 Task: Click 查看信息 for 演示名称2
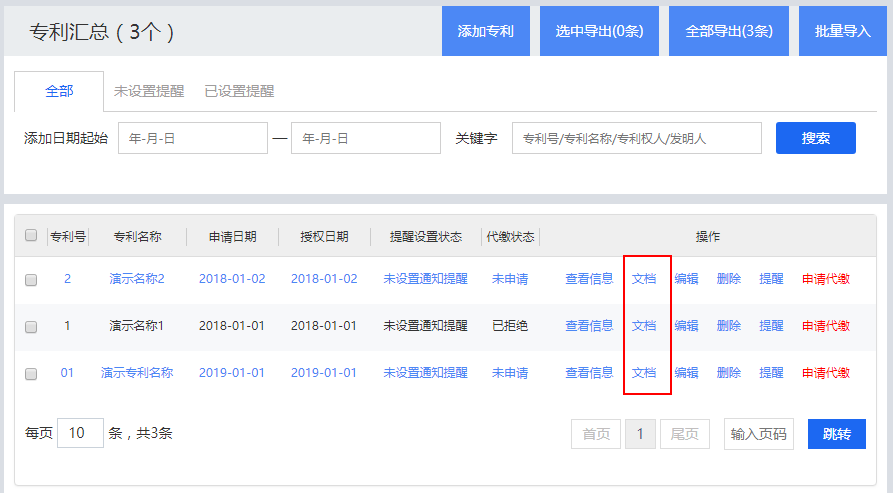(x=589, y=278)
